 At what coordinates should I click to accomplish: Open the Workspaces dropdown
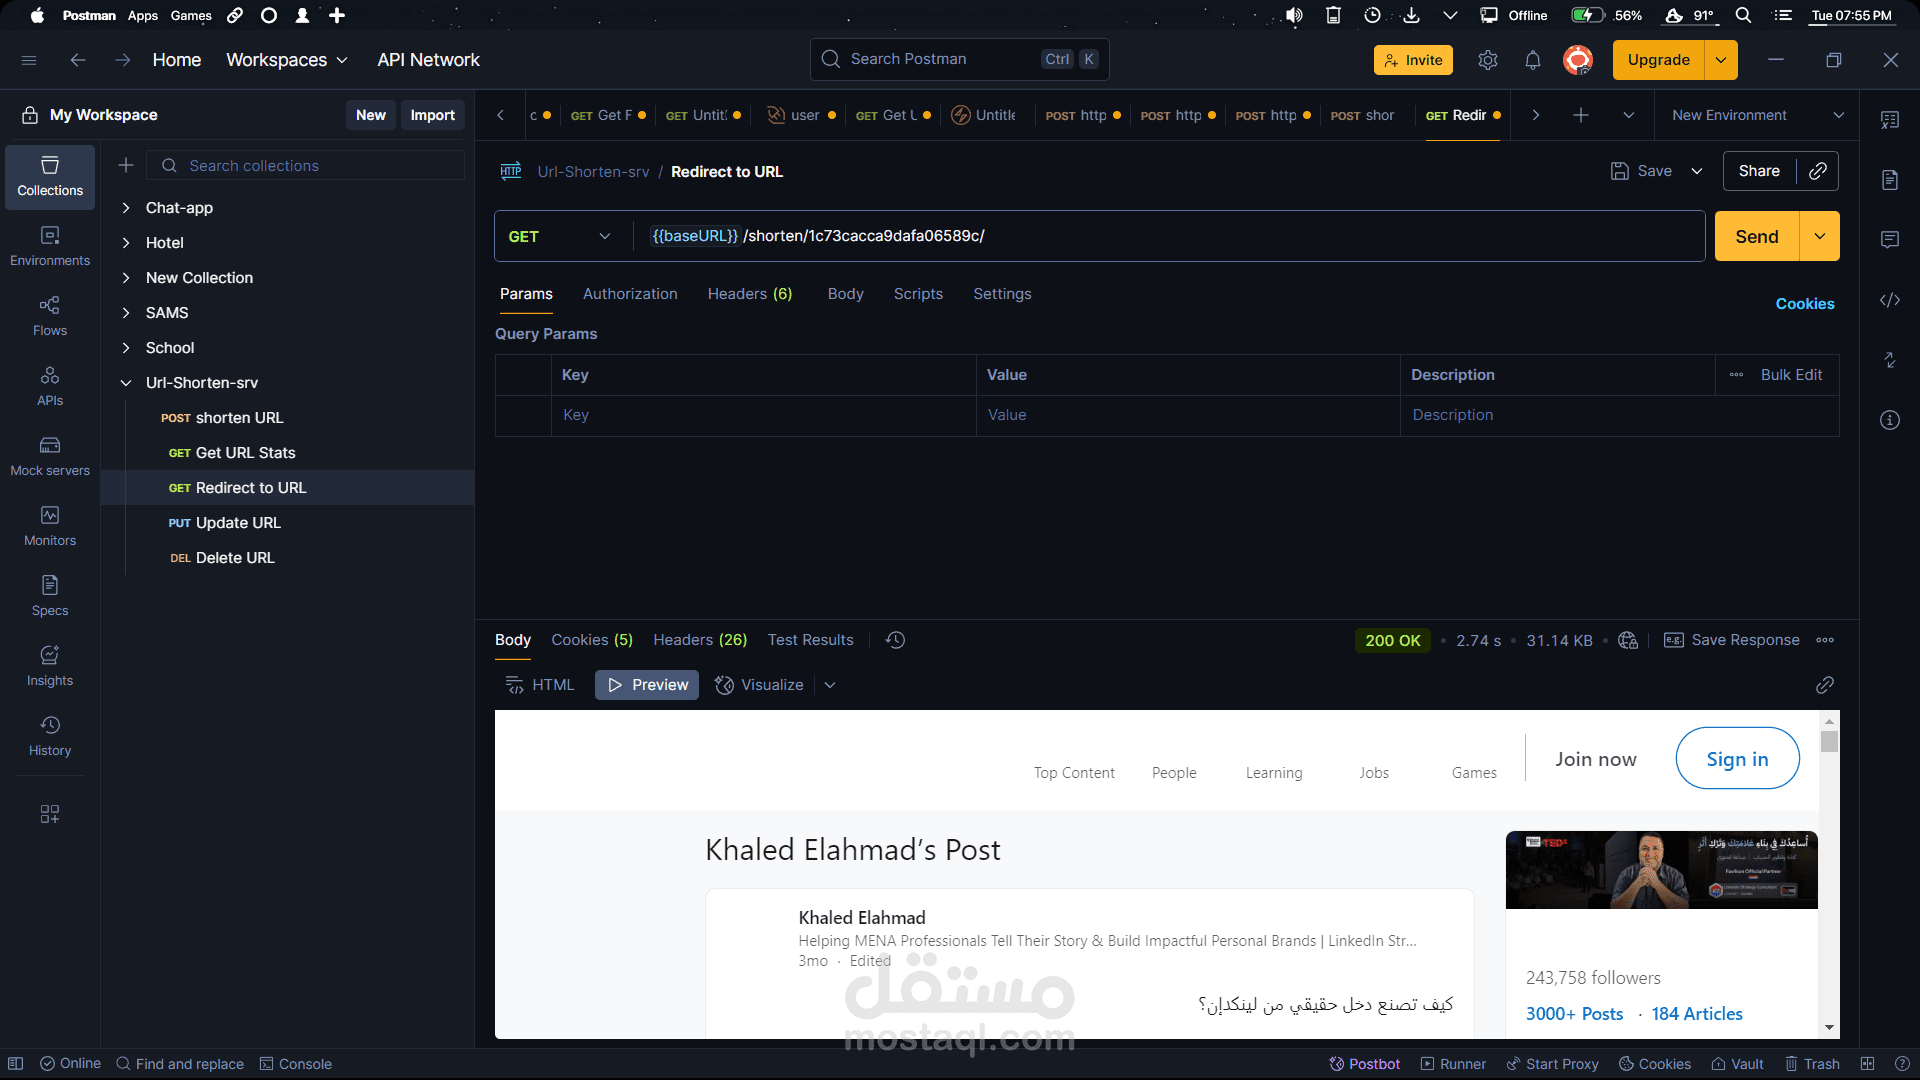point(287,60)
